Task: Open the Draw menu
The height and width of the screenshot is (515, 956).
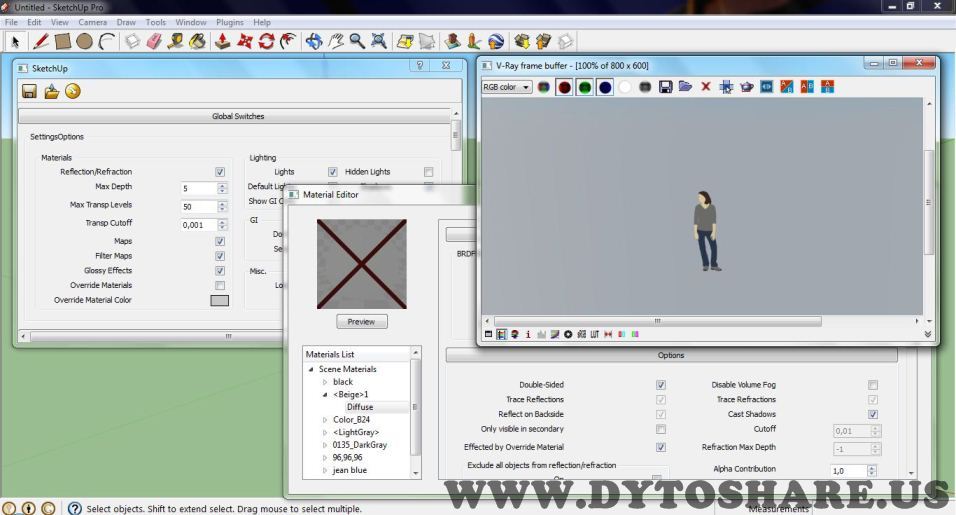Action: (126, 22)
